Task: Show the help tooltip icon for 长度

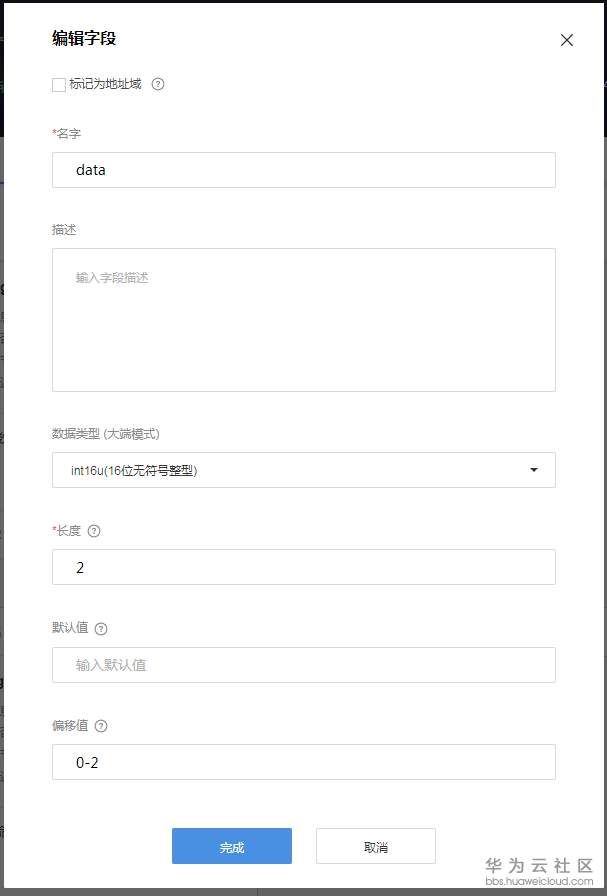Action: [94, 531]
